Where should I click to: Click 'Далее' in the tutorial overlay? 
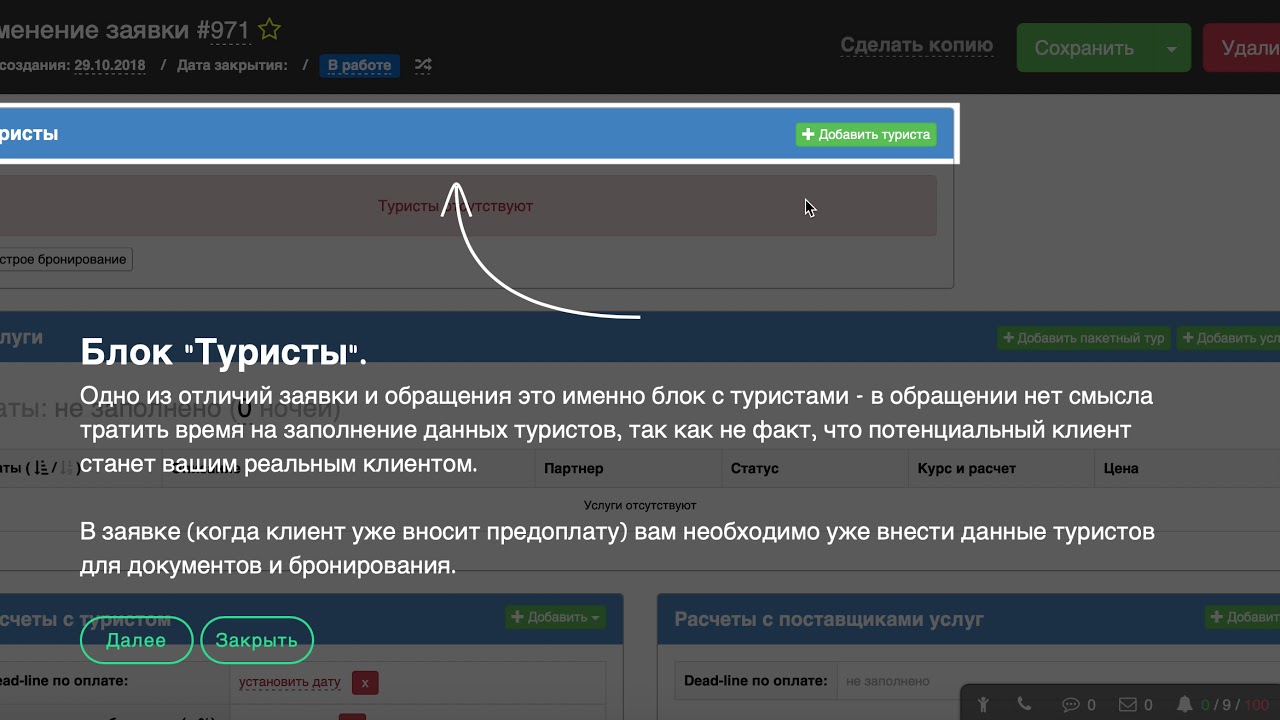click(136, 640)
